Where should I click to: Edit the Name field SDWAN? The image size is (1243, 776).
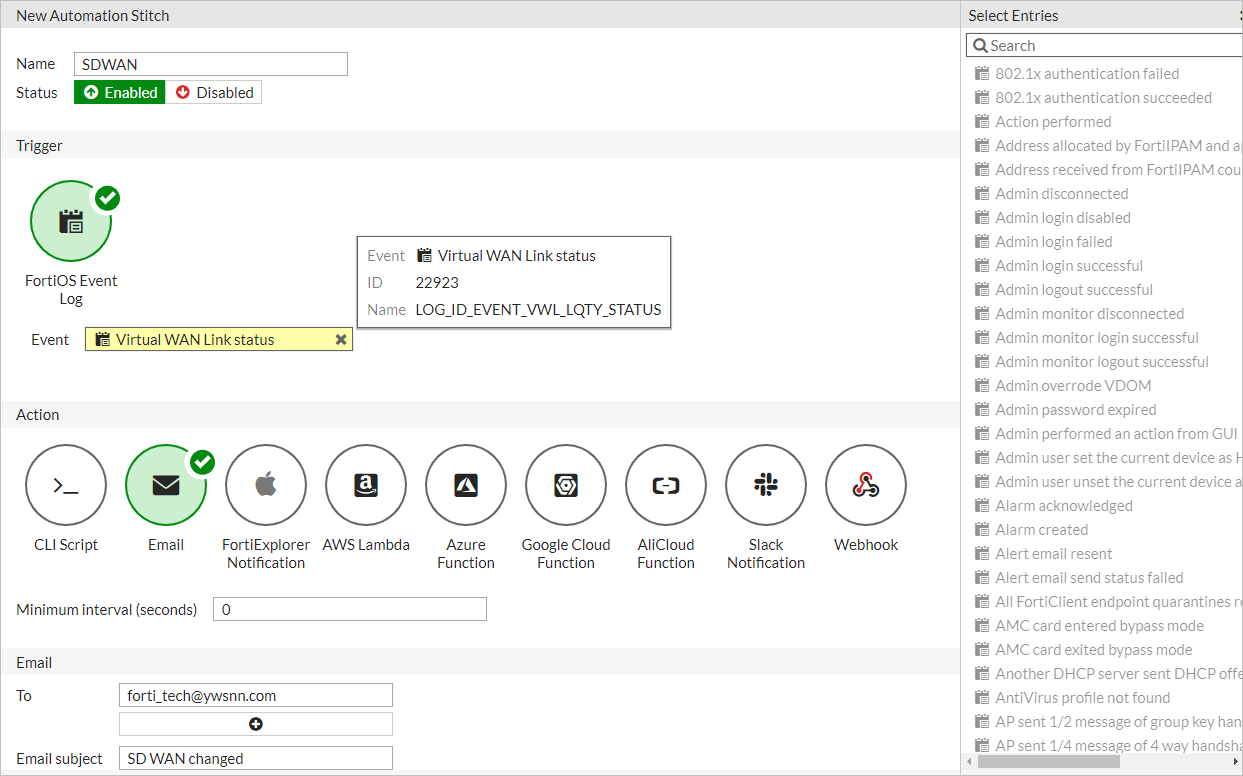click(211, 64)
